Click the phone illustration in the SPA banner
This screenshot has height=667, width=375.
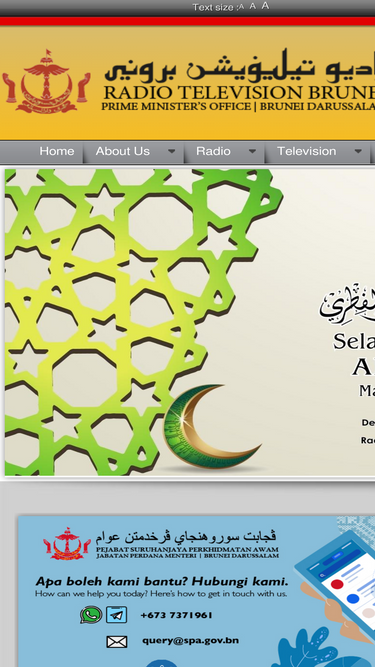tap(335, 587)
